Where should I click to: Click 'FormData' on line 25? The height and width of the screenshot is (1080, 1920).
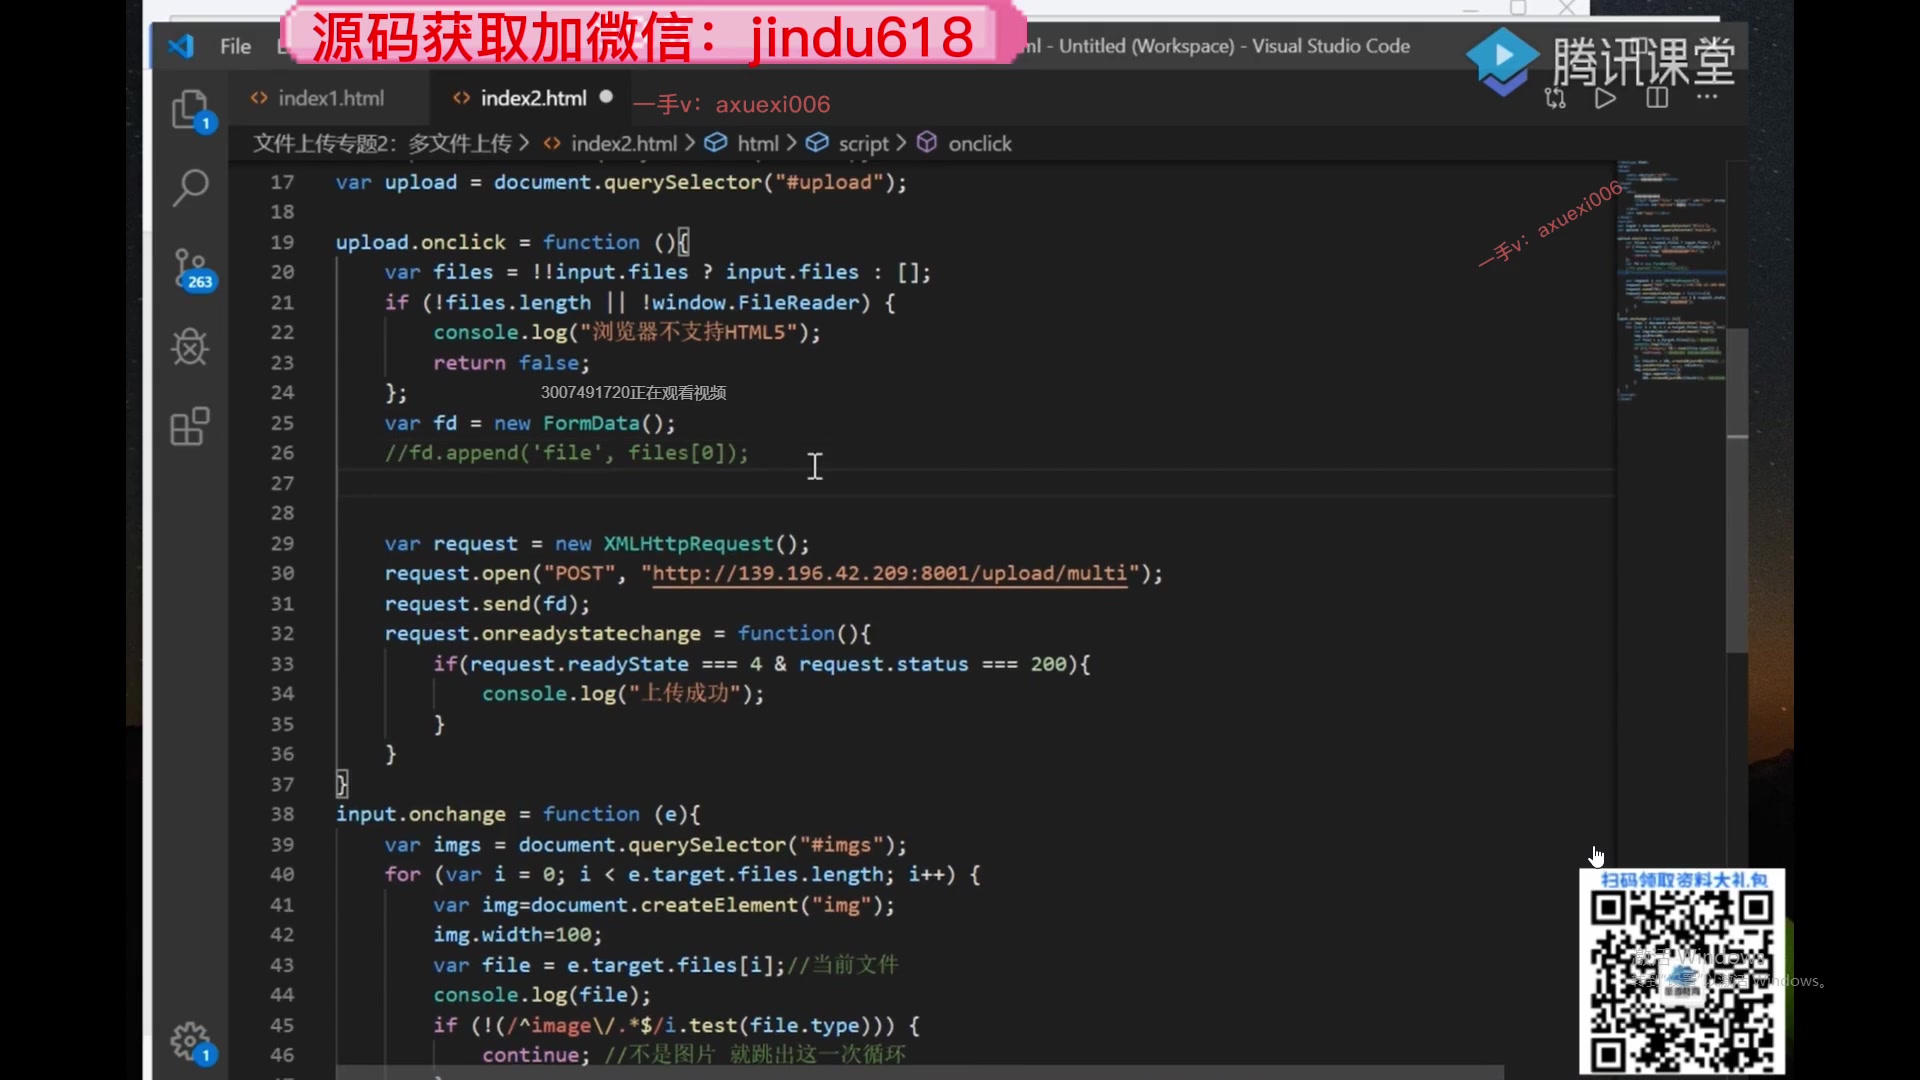coord(591,423)
